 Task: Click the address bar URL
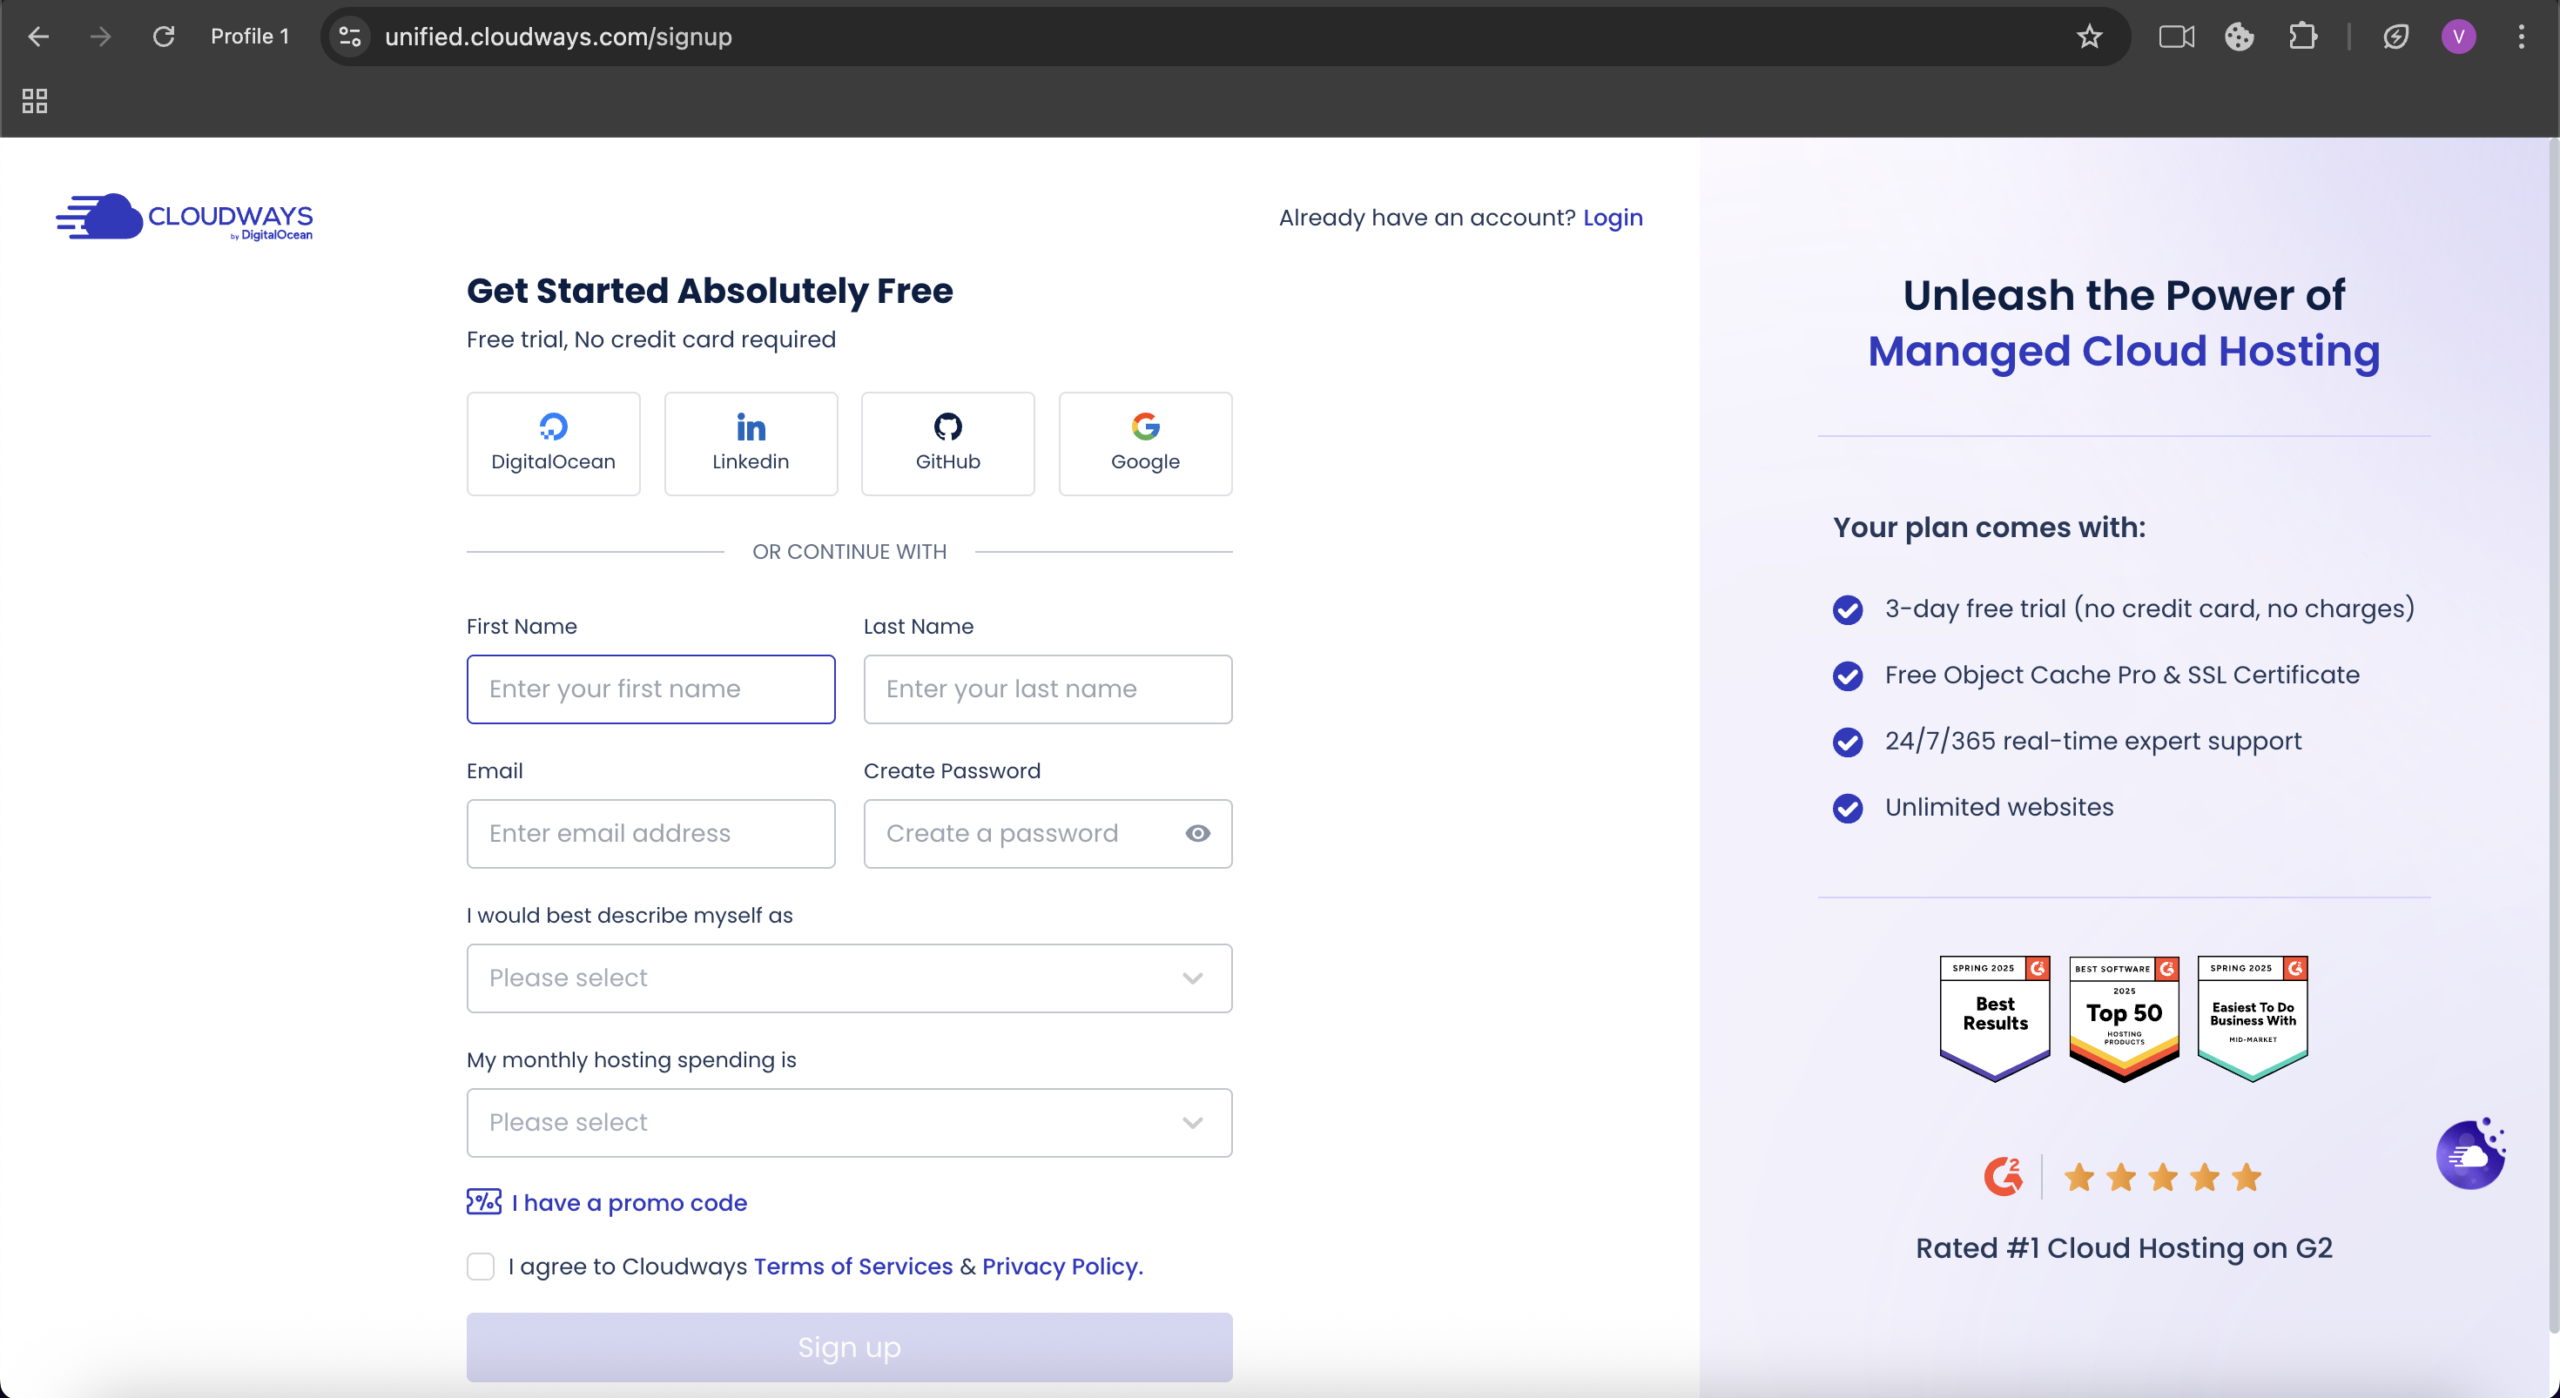[x=558, y=37]
